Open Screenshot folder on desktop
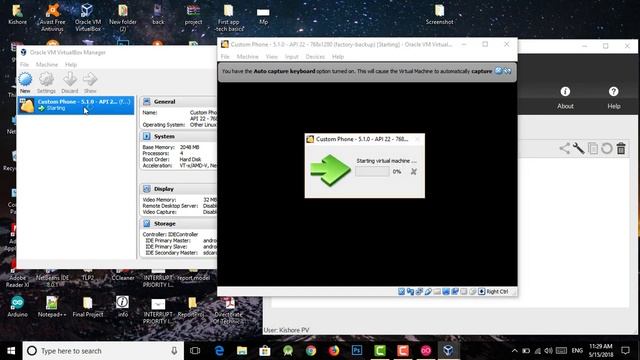 [439, 15]
